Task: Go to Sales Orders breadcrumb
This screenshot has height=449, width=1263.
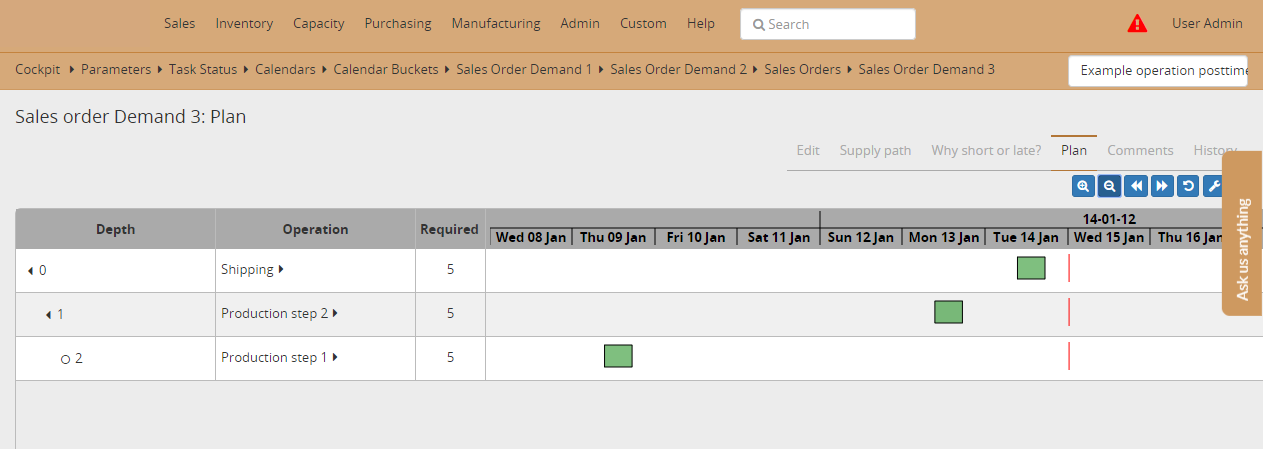Action: coord(803,69)
